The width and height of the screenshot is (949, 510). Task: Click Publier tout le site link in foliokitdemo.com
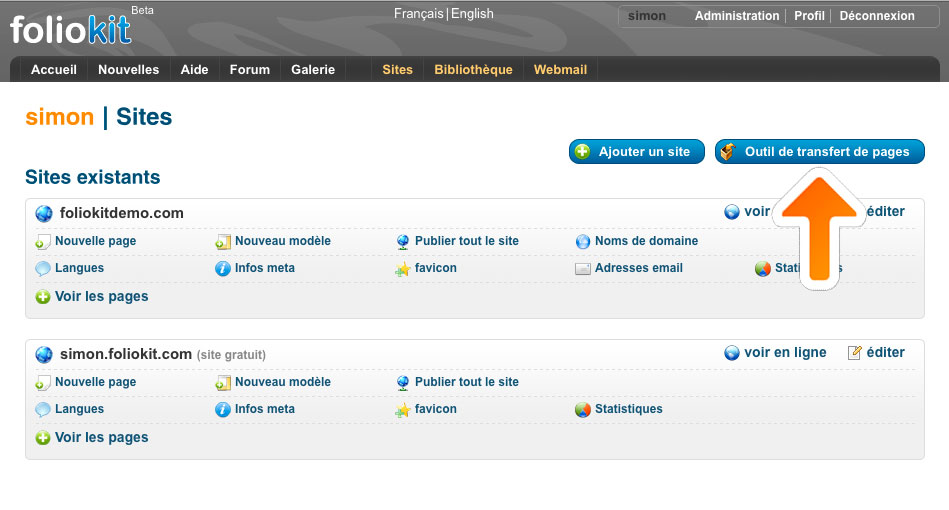pyautogui.click(x=467, y=241)
